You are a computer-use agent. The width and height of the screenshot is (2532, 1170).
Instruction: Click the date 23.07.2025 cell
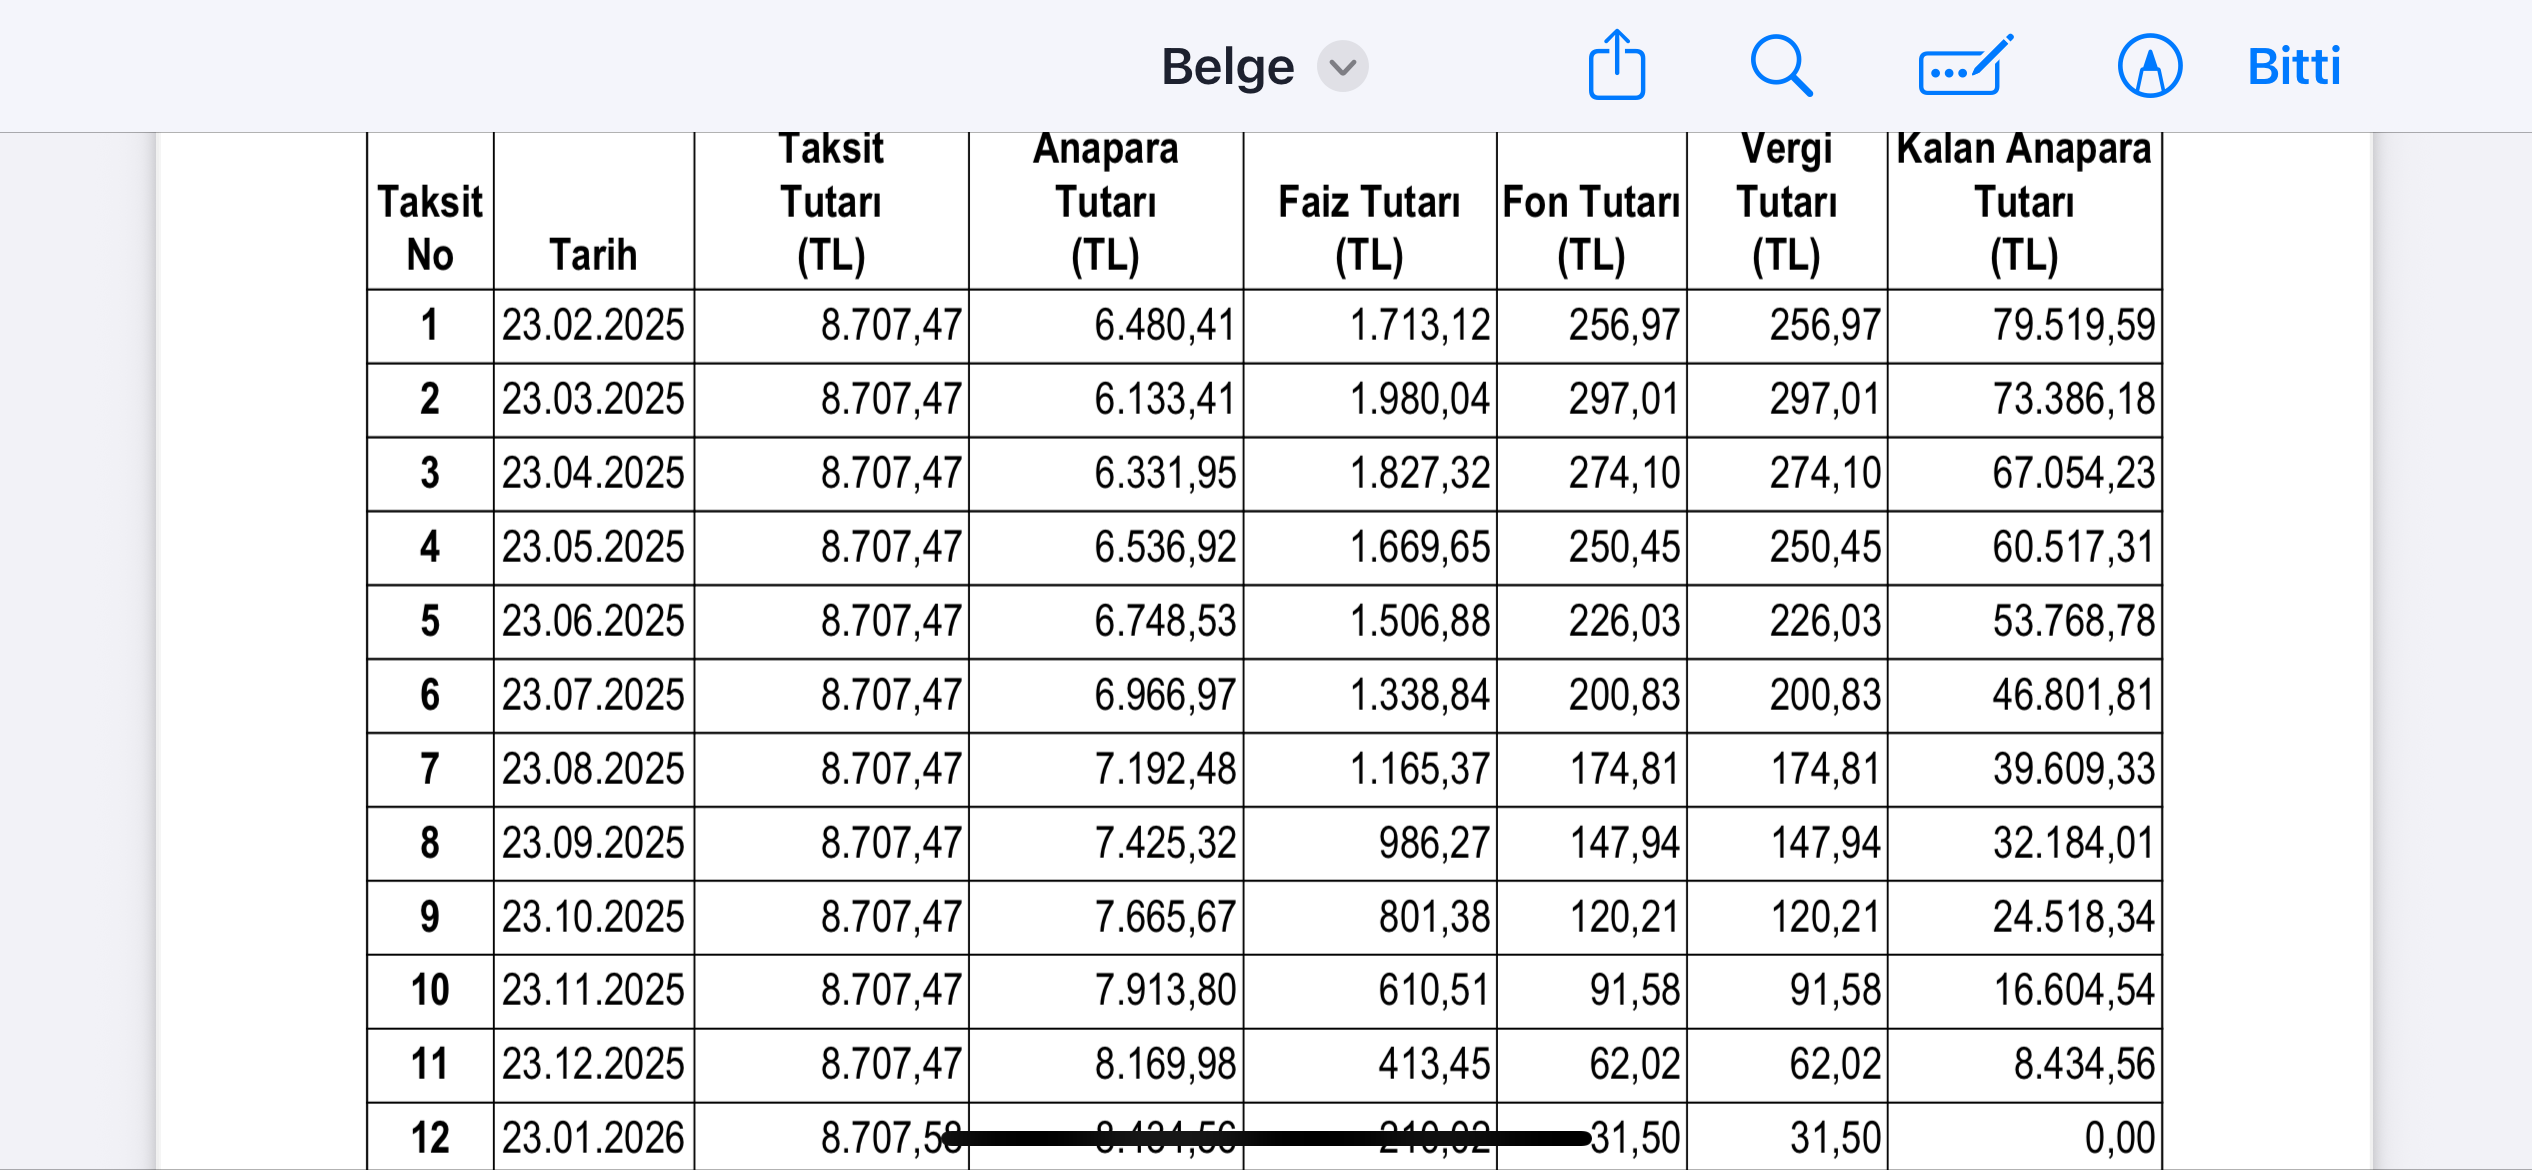593,696
